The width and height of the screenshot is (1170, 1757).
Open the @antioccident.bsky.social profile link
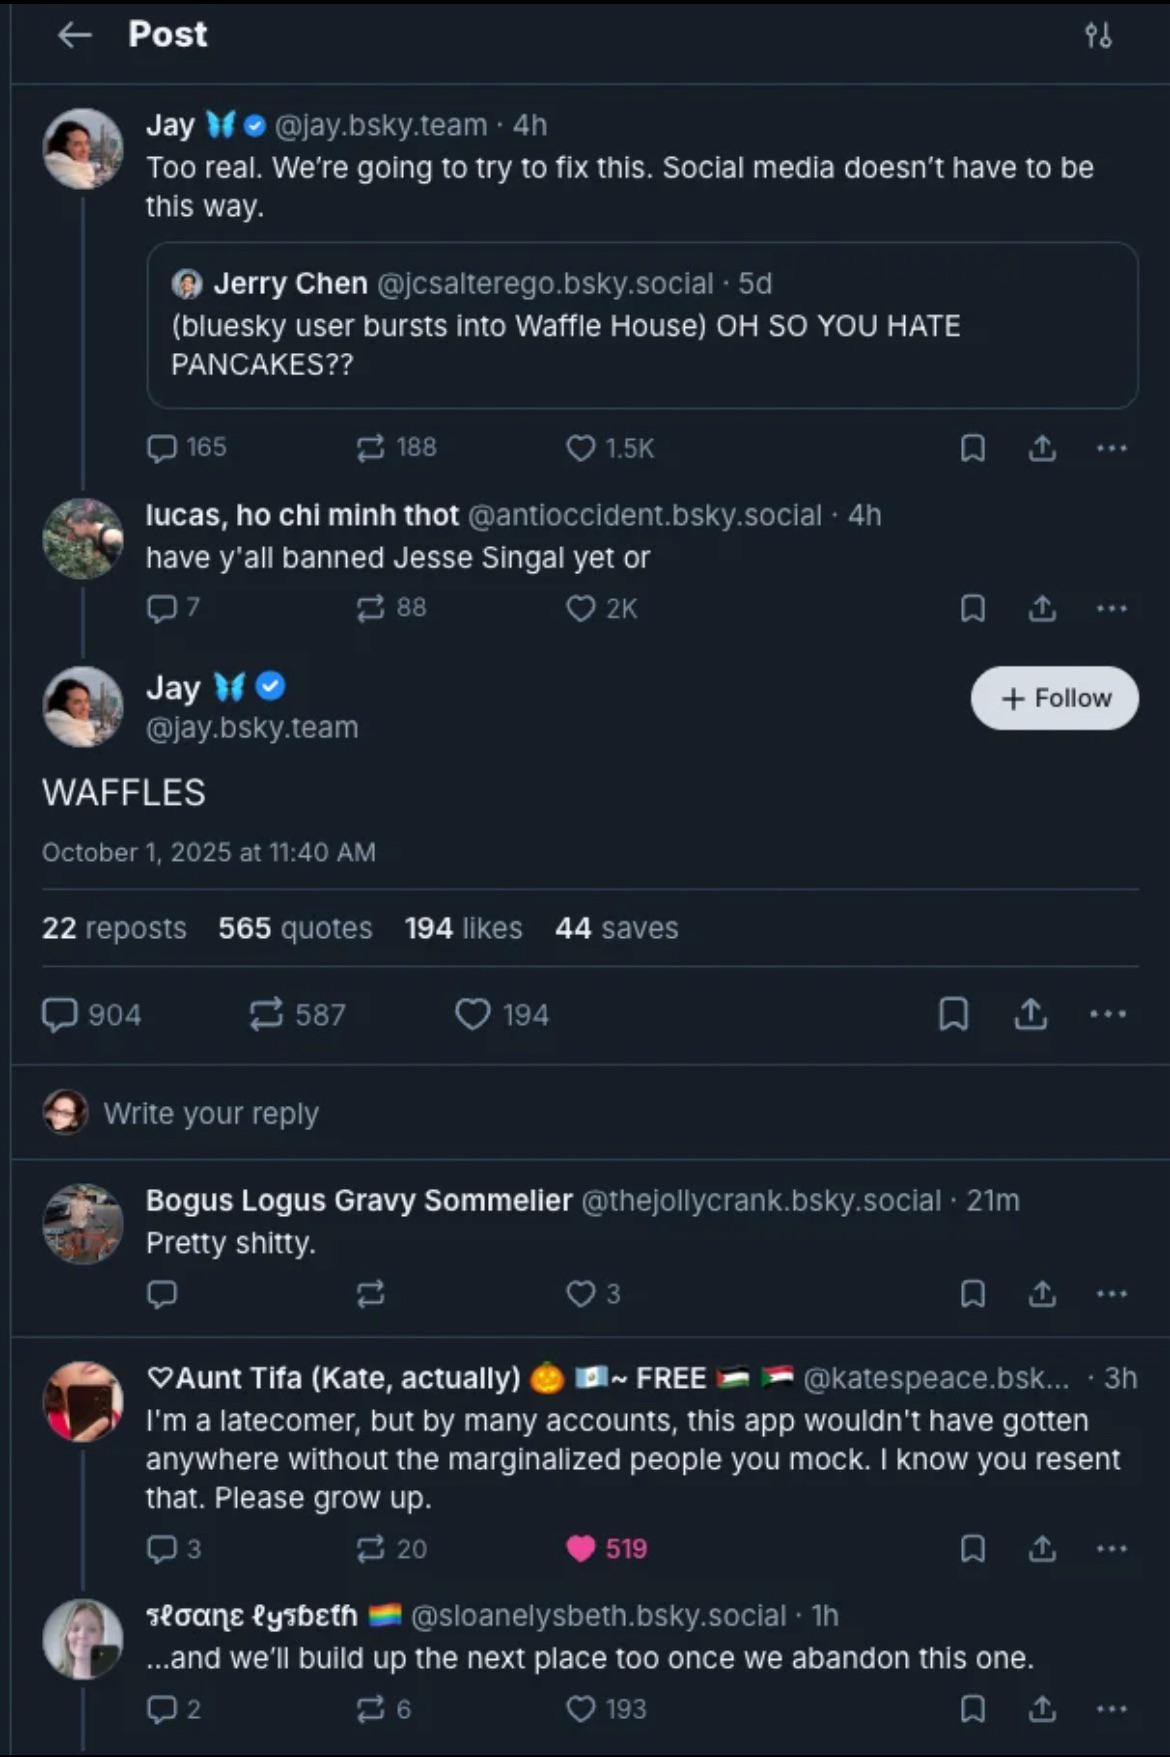pyautogui.click(x=644, y=515)
